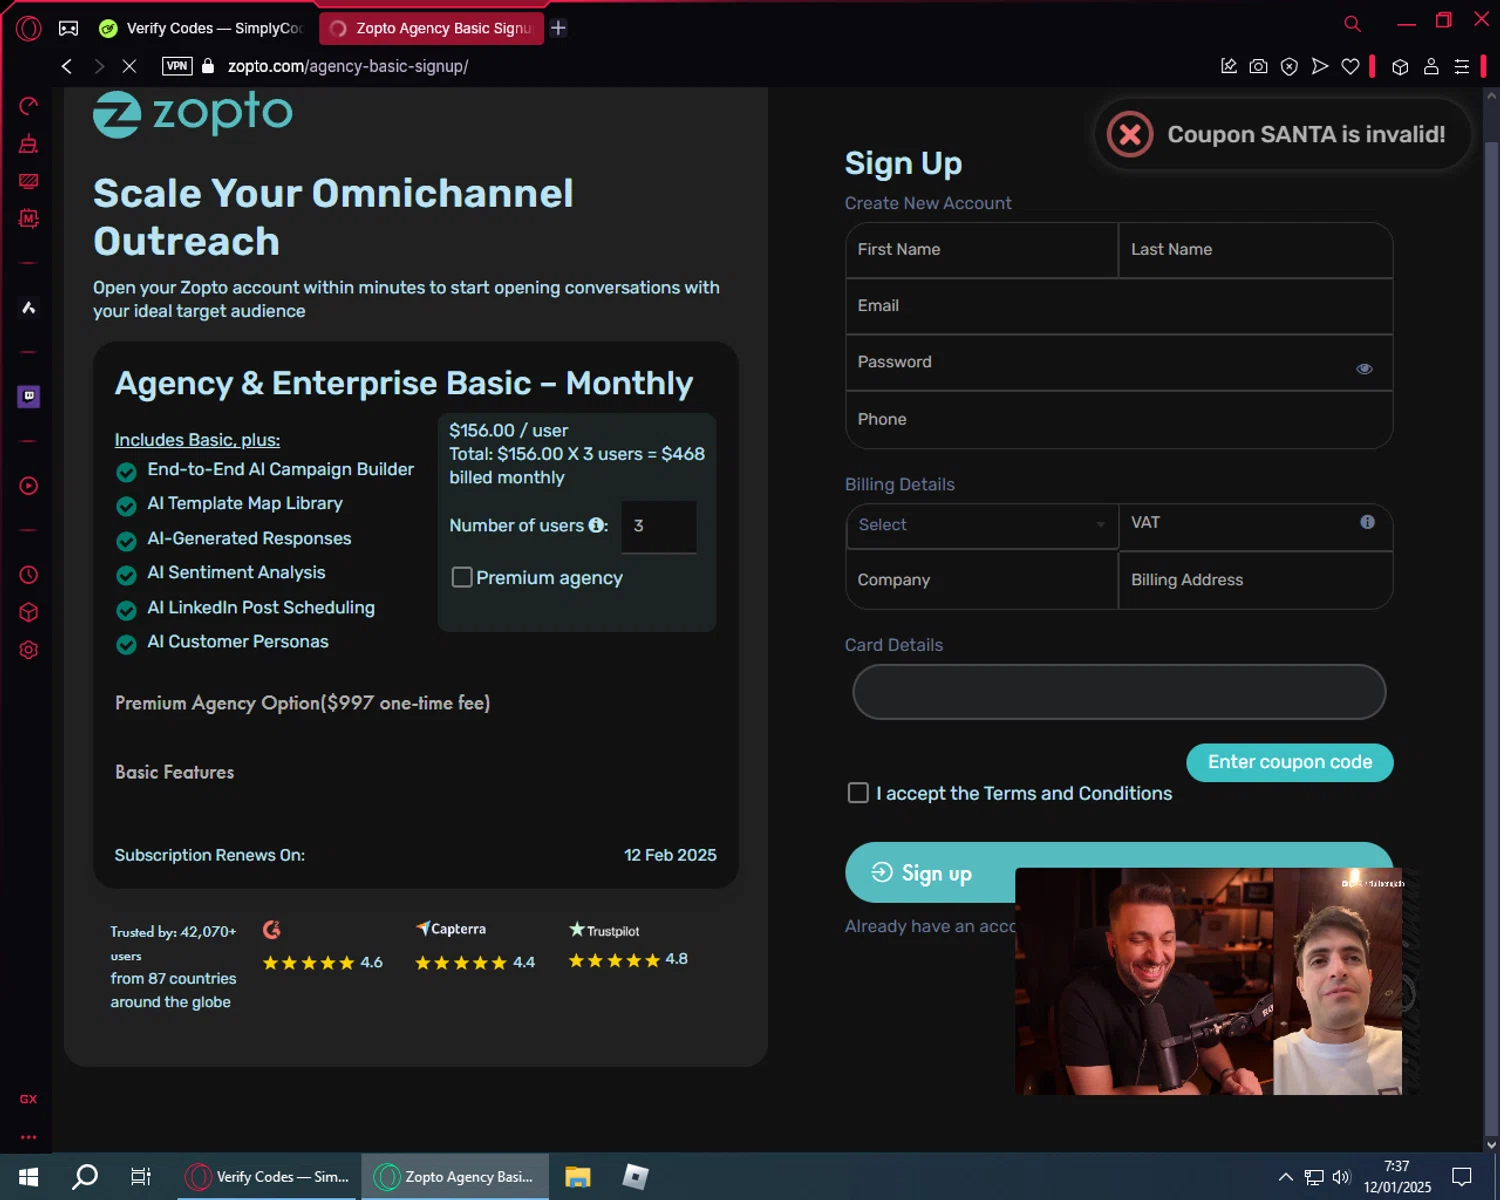1500x1200 pixels.
Task: Toggle password visibility eye icon
Action: (x=1364, y=369)
